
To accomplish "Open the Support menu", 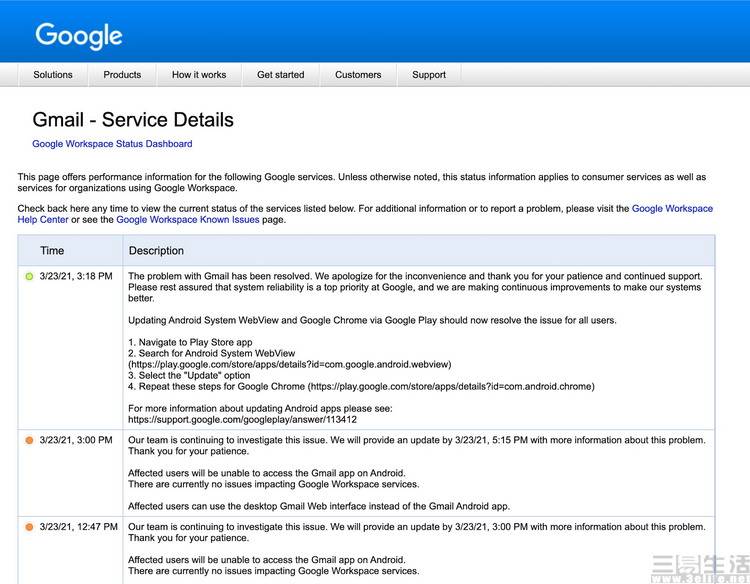I will pyautogui.click(x=429, y=75).
